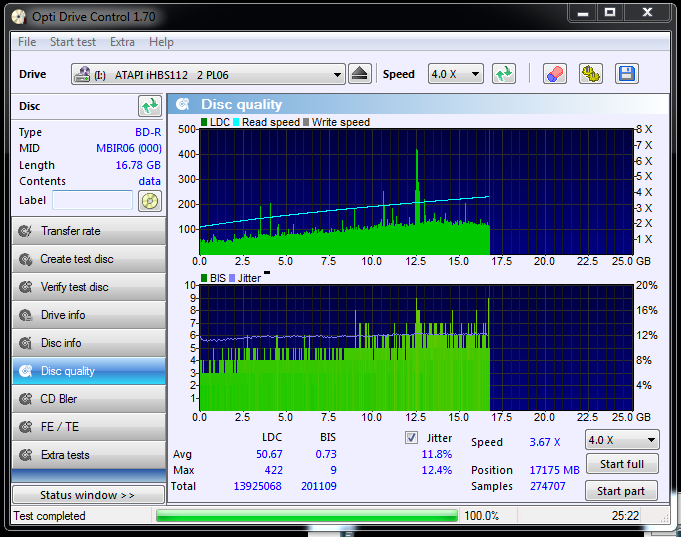Eject the disc with the eject icon

click(x=360, y=74)
